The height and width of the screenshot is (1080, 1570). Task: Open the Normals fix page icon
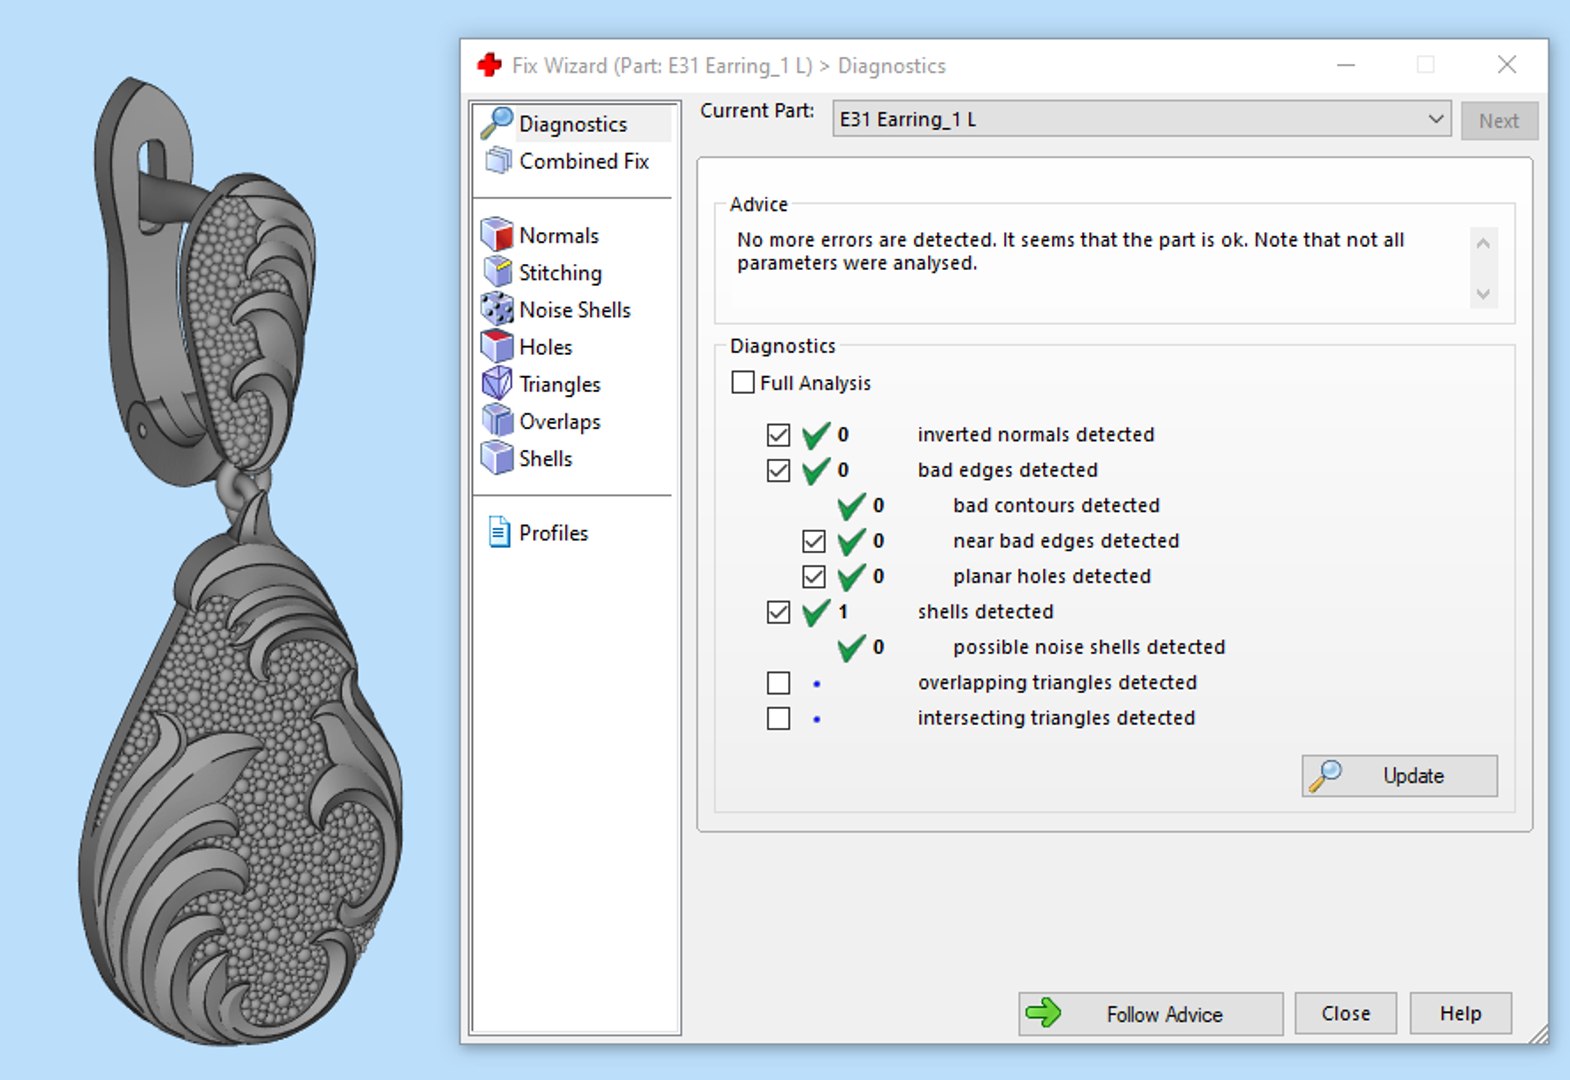(x=497, y=235)
